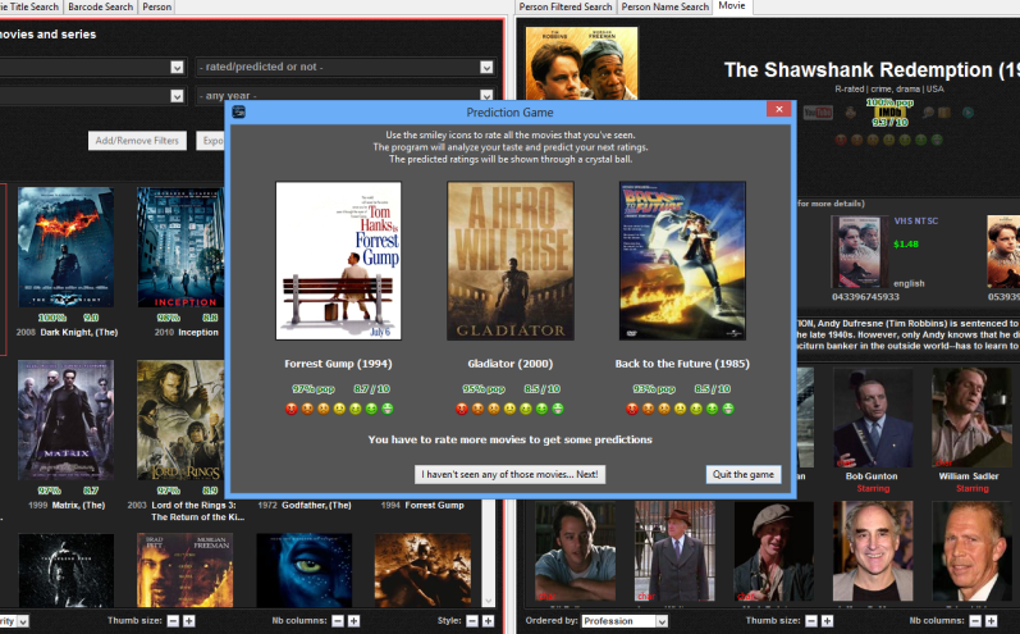This screenshot has height=634, width=1020.
Task: Increase Nb columns in the person panel
Action: (991, 621)
